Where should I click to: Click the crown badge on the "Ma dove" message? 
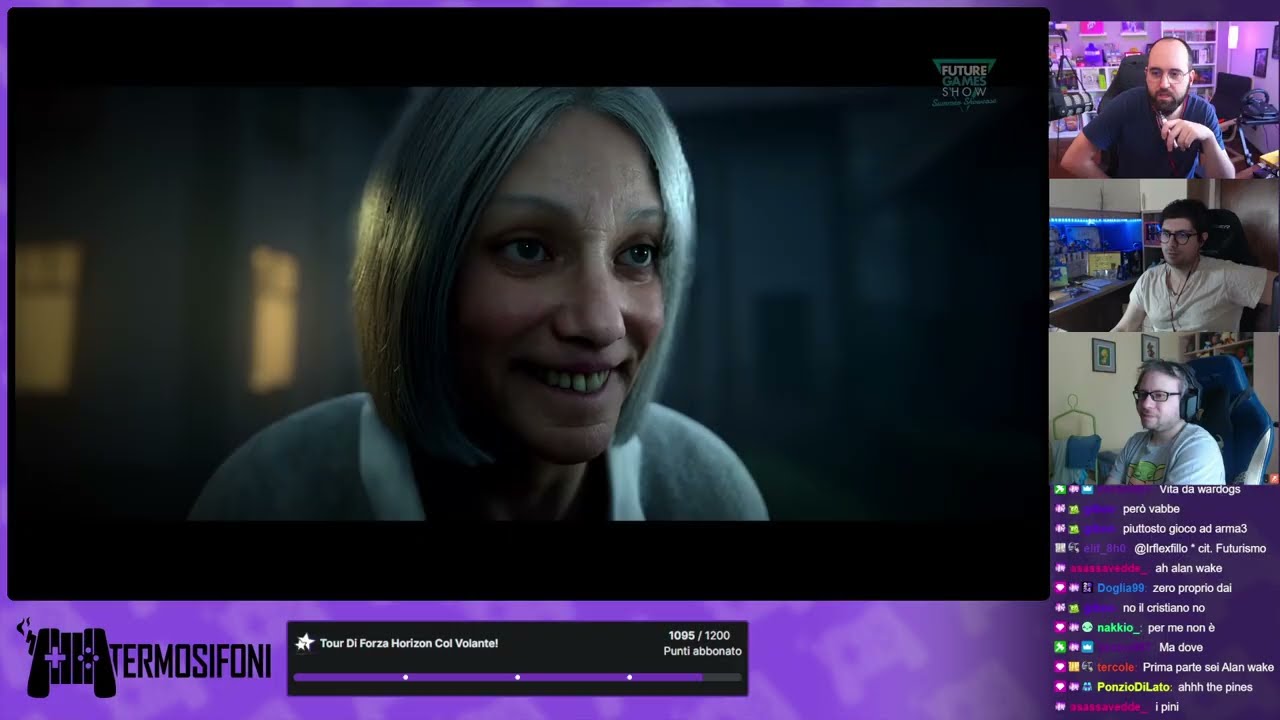(x=1087, y=648)
